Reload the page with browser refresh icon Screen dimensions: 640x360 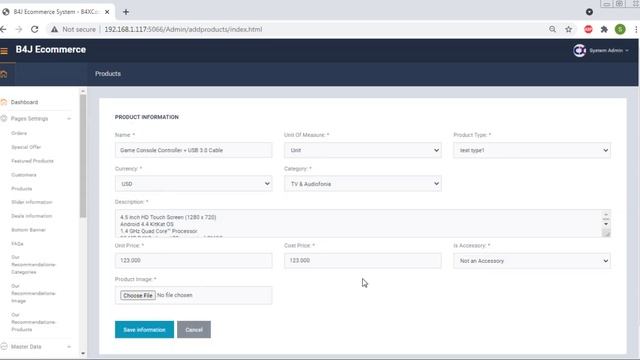pos(35,29)
